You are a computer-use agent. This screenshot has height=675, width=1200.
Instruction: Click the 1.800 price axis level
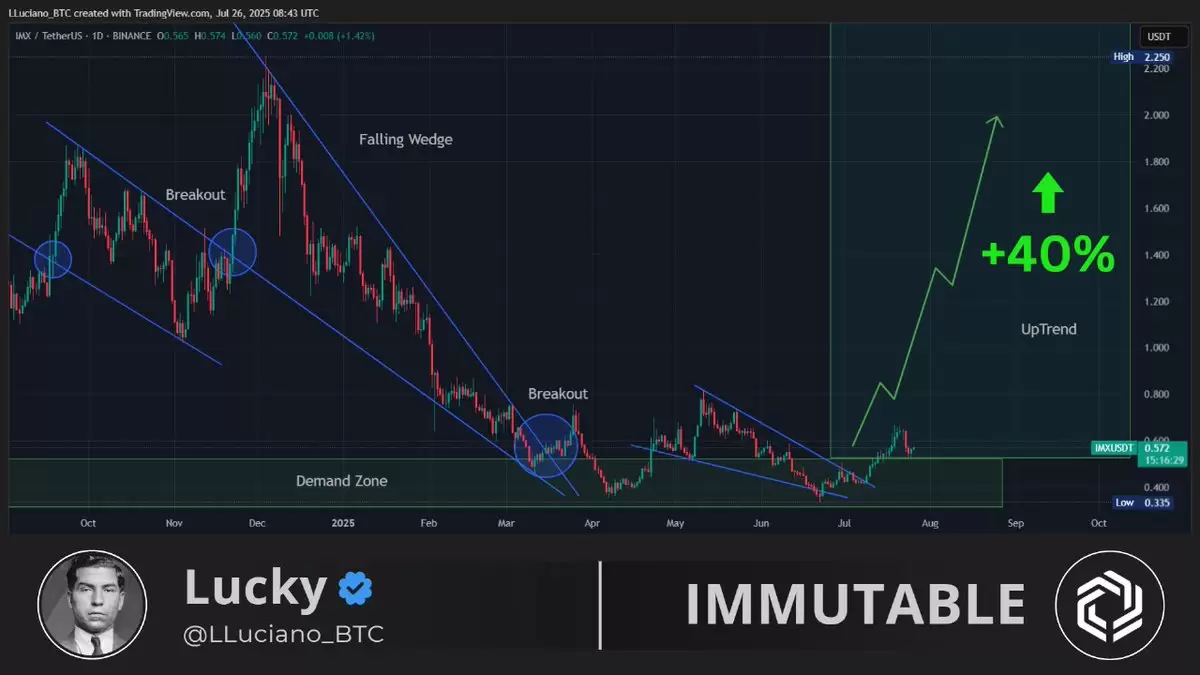click(1158, 162)
